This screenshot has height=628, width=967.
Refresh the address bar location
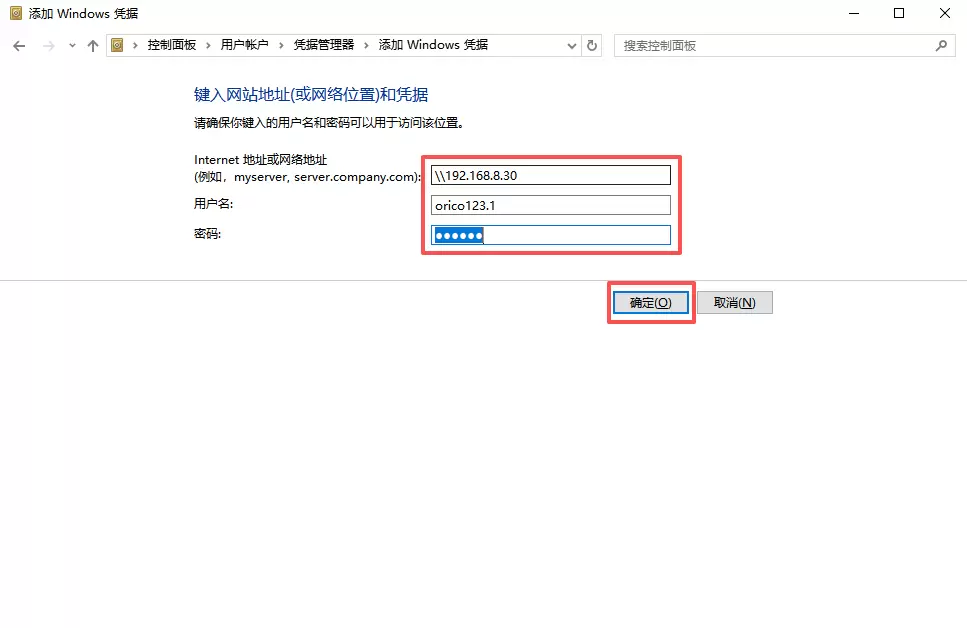[592, 46]
